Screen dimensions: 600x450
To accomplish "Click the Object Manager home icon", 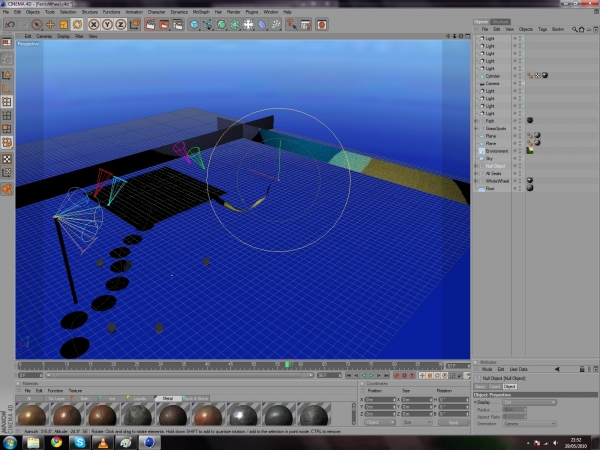I will pyautogui.click(x=581, y=29).
